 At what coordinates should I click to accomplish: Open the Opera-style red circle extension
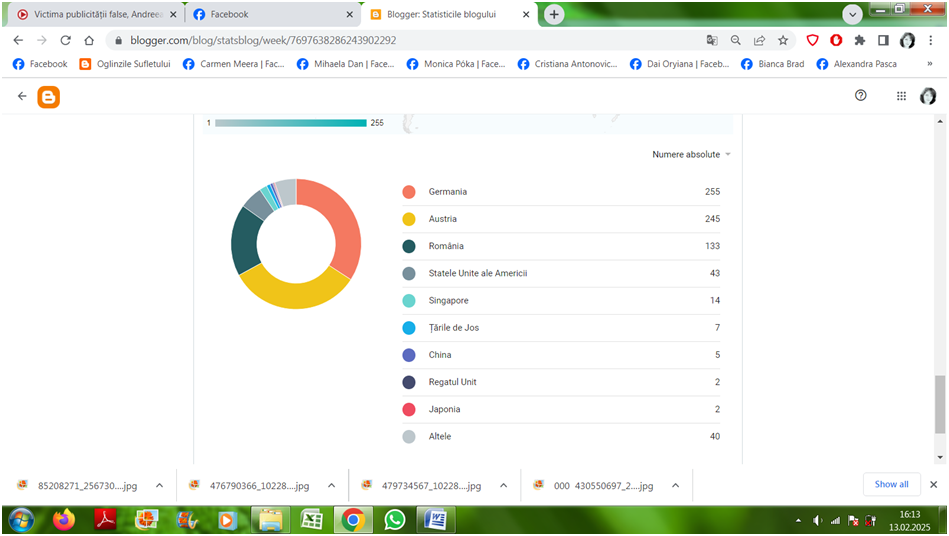click(836, 40)
